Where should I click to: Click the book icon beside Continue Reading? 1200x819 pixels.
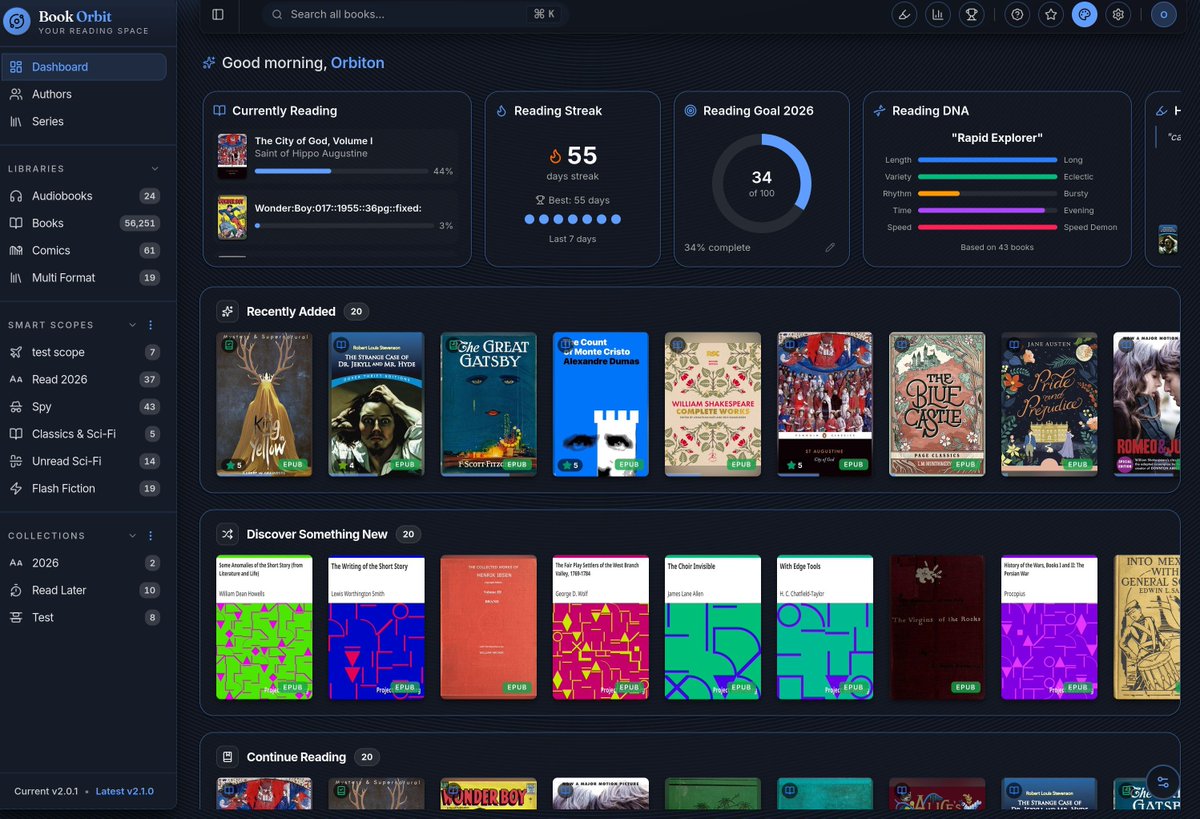click(x=228, y=757)
